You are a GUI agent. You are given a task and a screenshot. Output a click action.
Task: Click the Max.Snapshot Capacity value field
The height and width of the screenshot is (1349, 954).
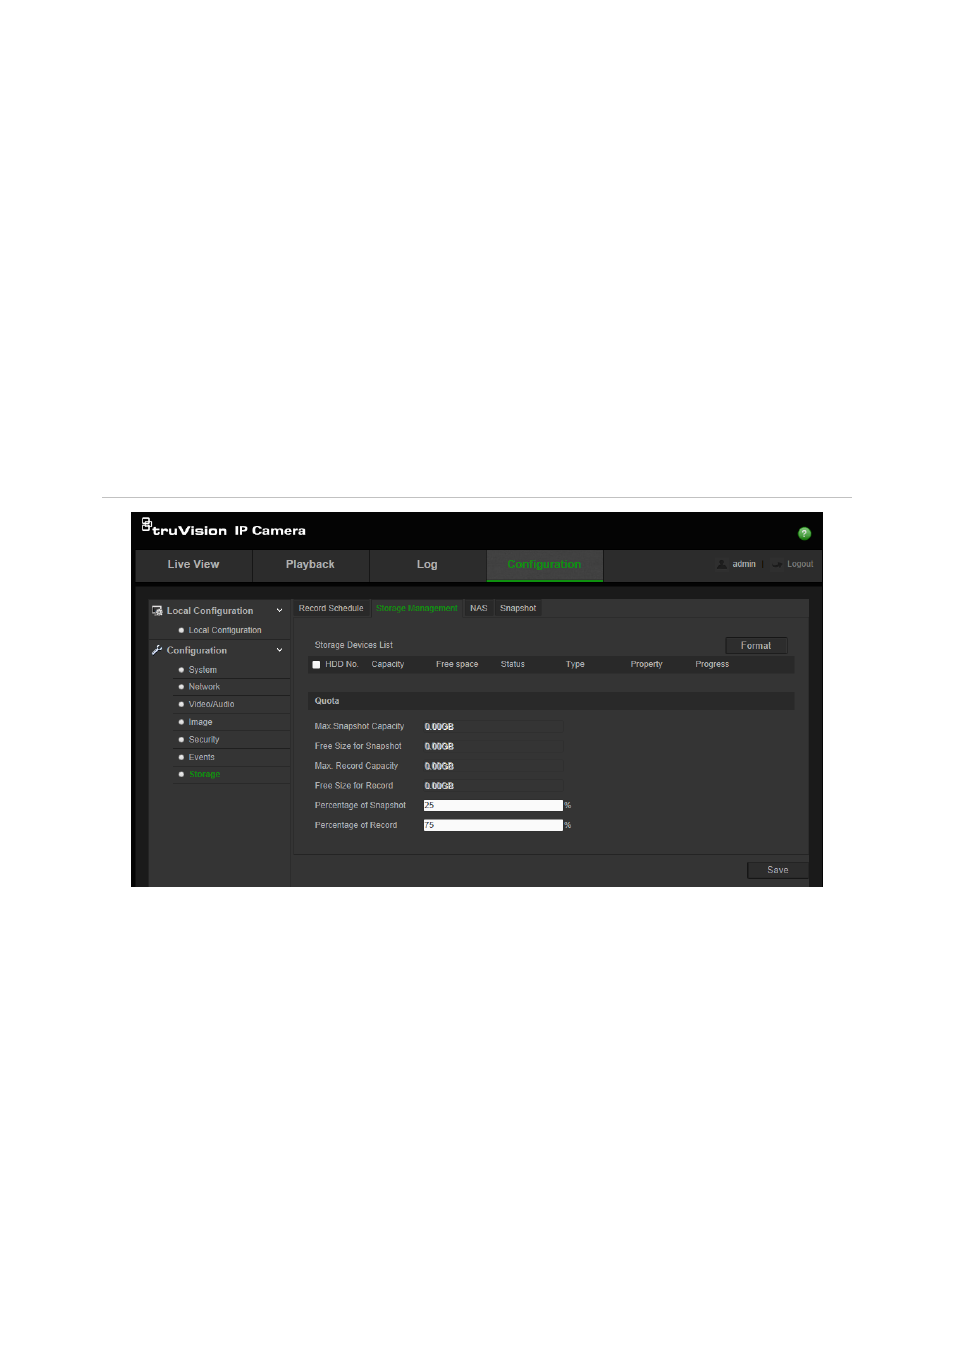click(493, 727)
